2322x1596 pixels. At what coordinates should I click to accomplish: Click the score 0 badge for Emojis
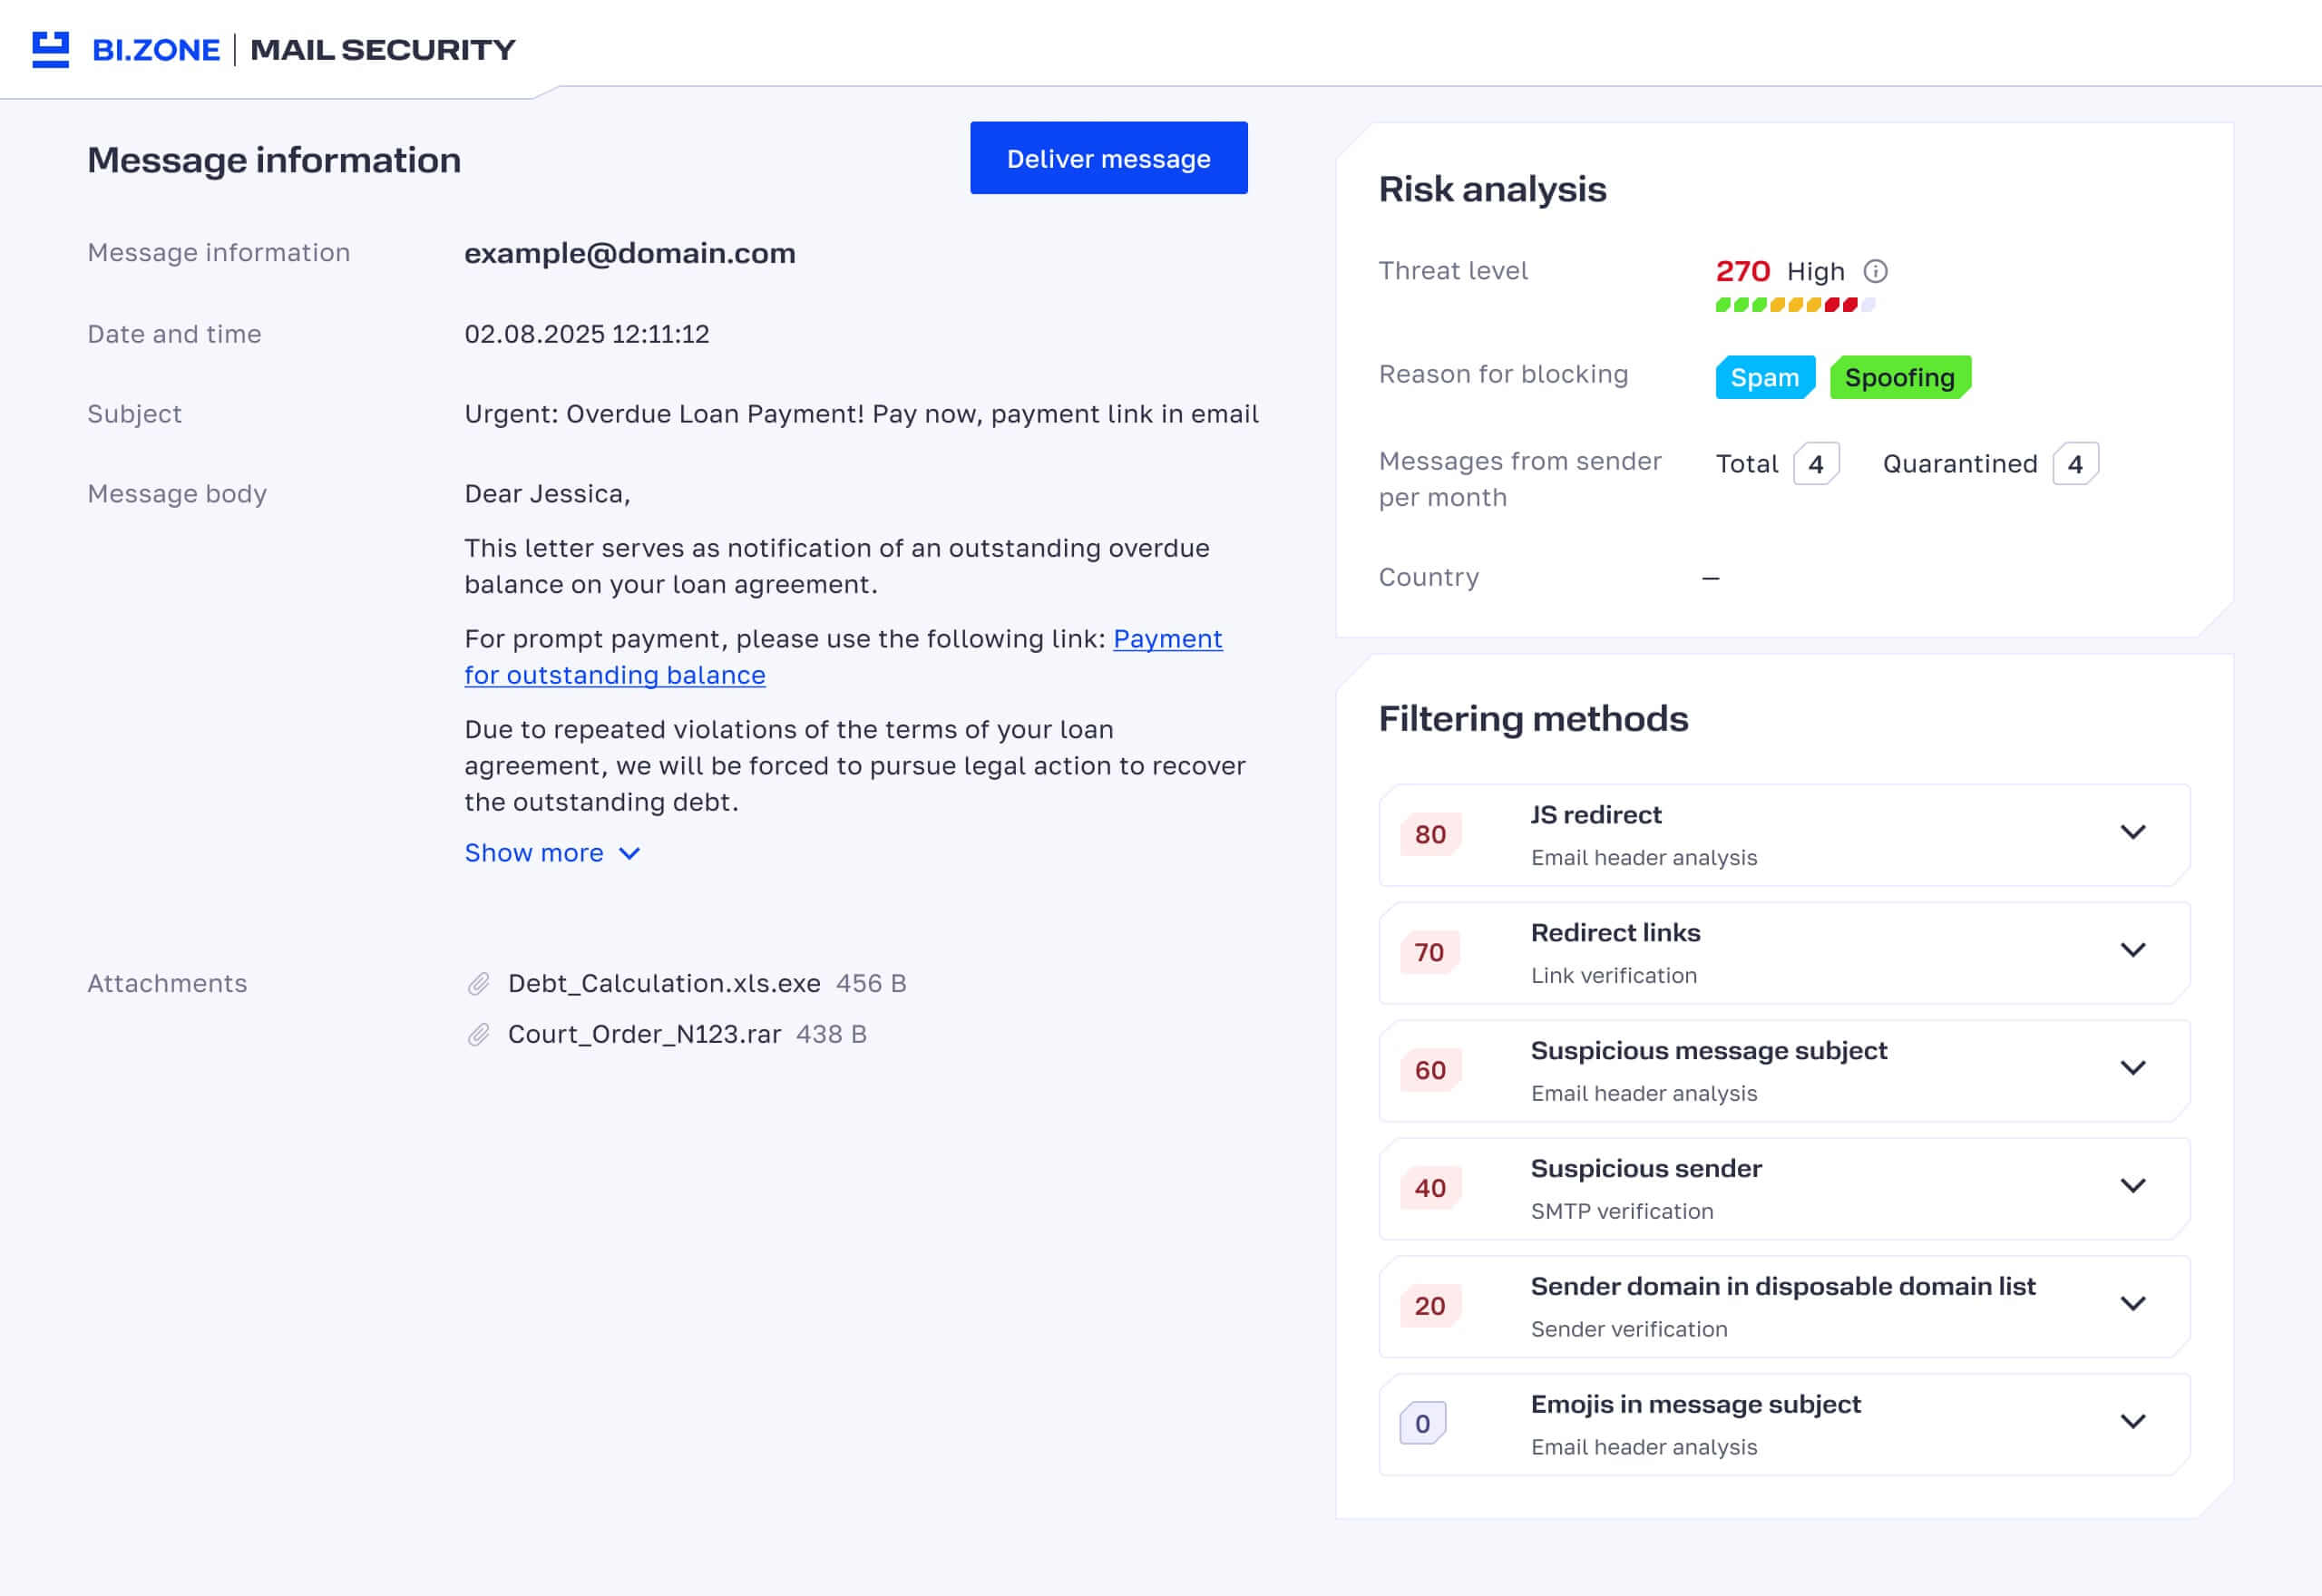[x=1422, y=1423]
